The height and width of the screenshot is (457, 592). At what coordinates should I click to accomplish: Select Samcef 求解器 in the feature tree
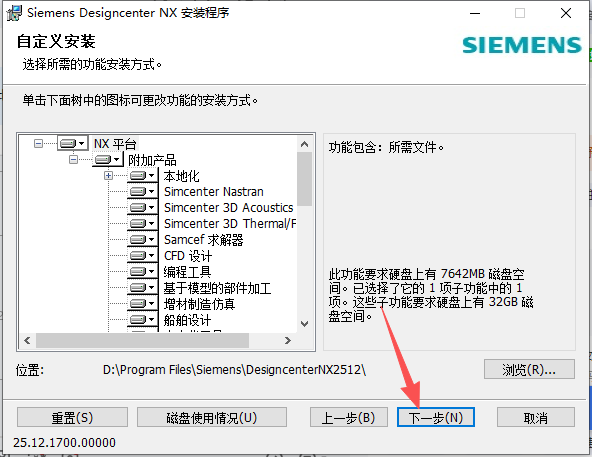pos(204,240)
